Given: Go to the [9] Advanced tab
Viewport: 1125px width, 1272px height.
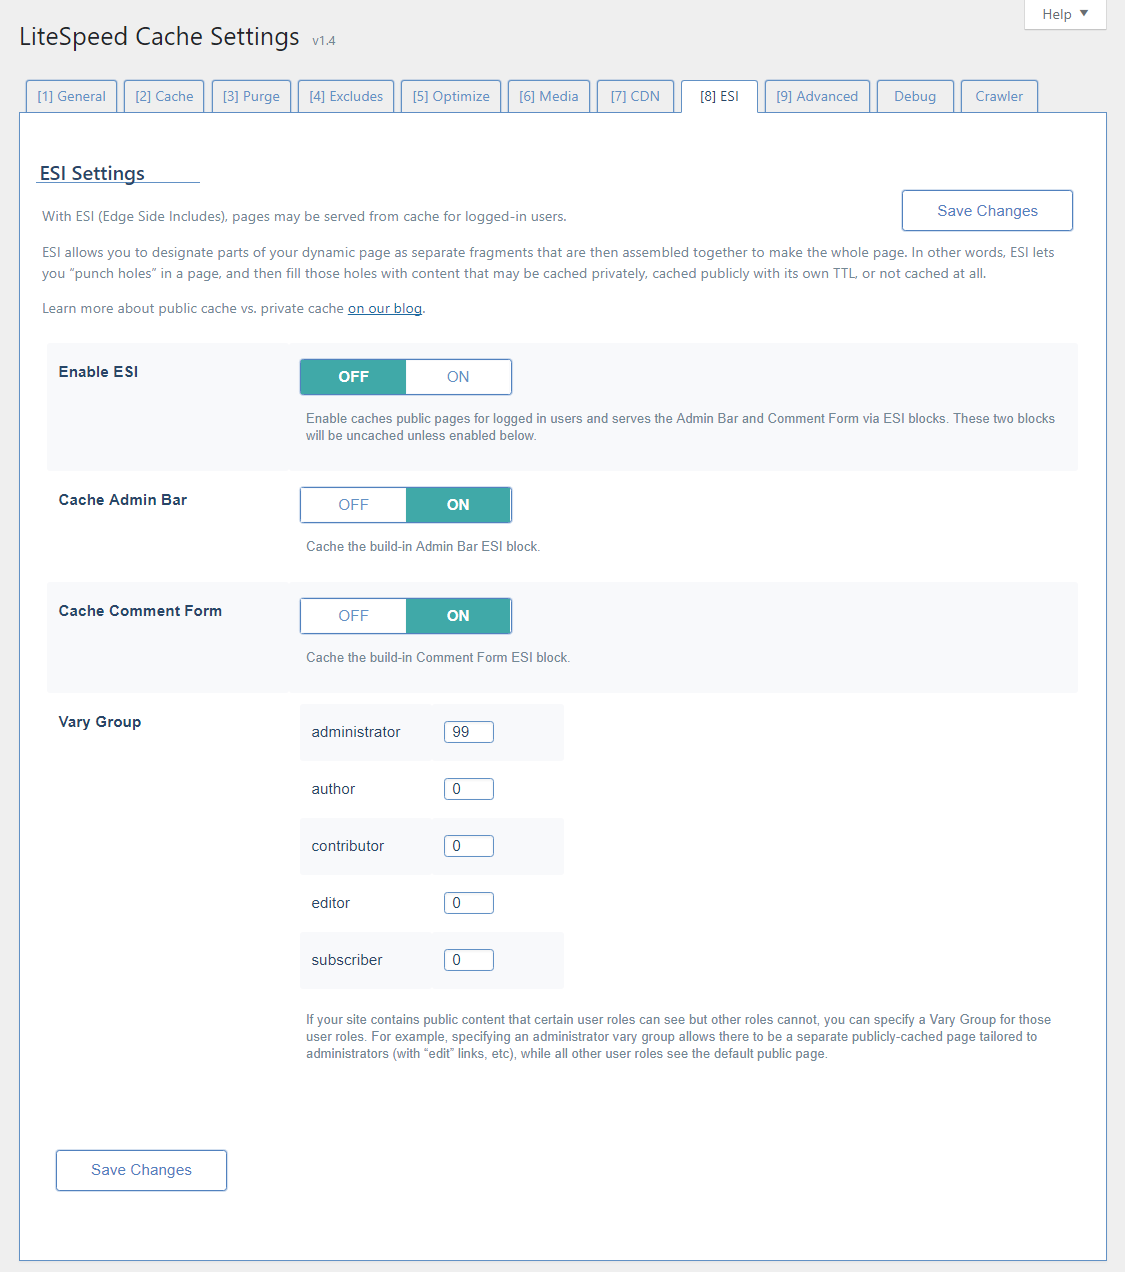Looking at the screenshot, I should (817, 97).
